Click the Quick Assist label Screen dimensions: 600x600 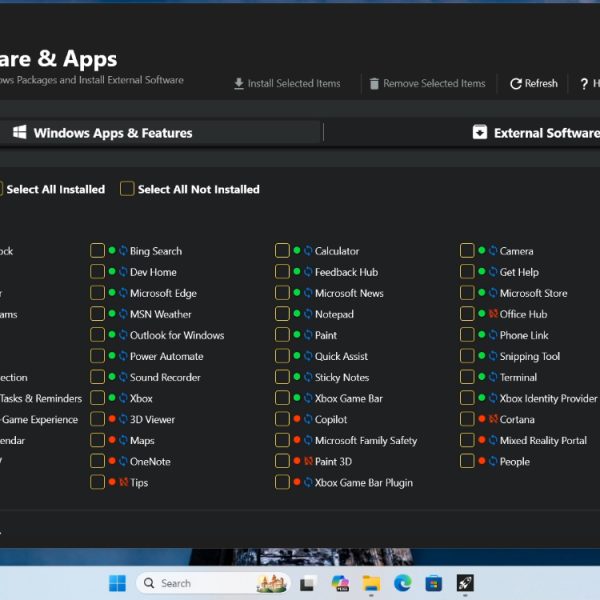[x=341, y=356]
